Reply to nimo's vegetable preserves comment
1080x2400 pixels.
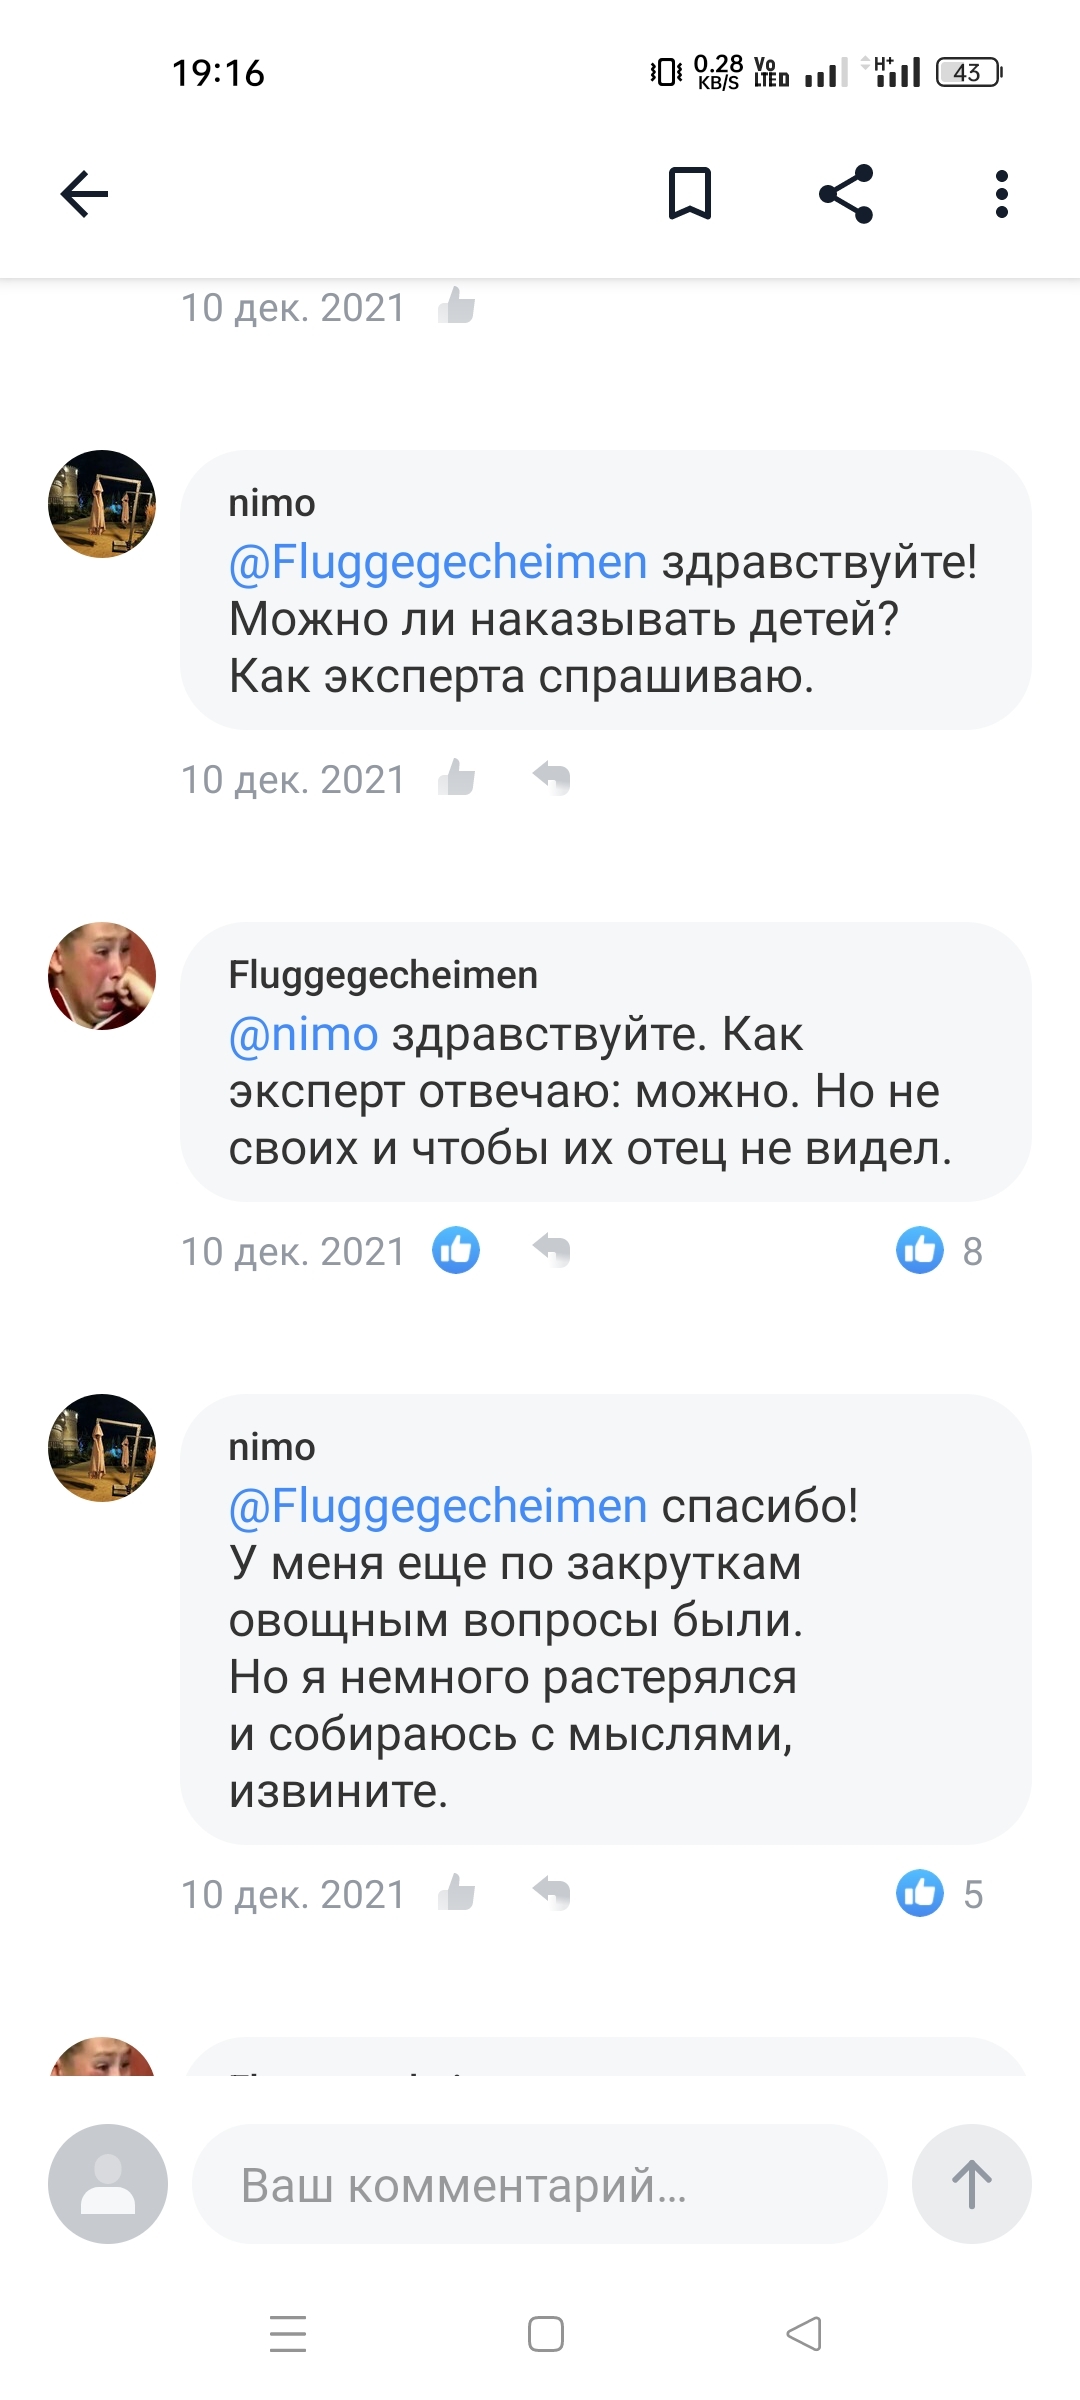pyautogui.click(x=551, y=1893)
